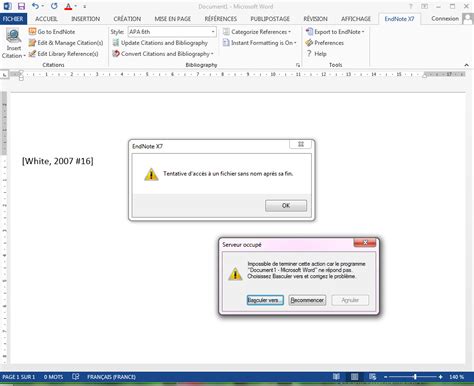Viewport: 474px width, 386px height.
Task: Zoom out with the minus button
Action: [385, 377]
